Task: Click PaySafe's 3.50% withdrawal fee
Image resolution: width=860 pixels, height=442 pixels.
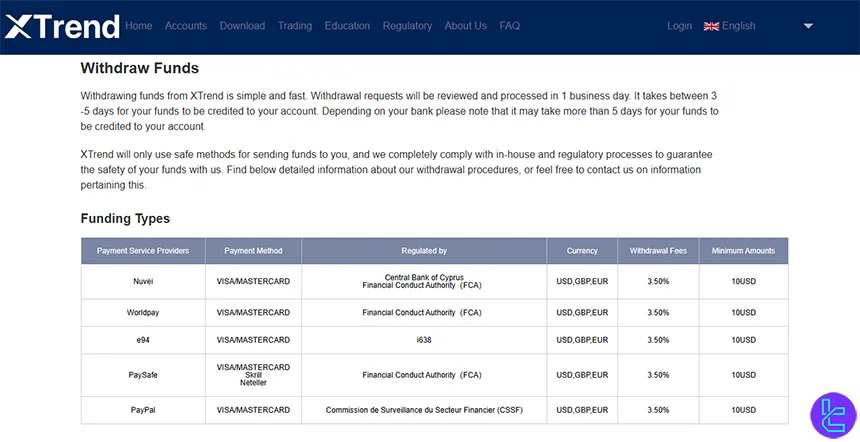Action: point(658,375)
